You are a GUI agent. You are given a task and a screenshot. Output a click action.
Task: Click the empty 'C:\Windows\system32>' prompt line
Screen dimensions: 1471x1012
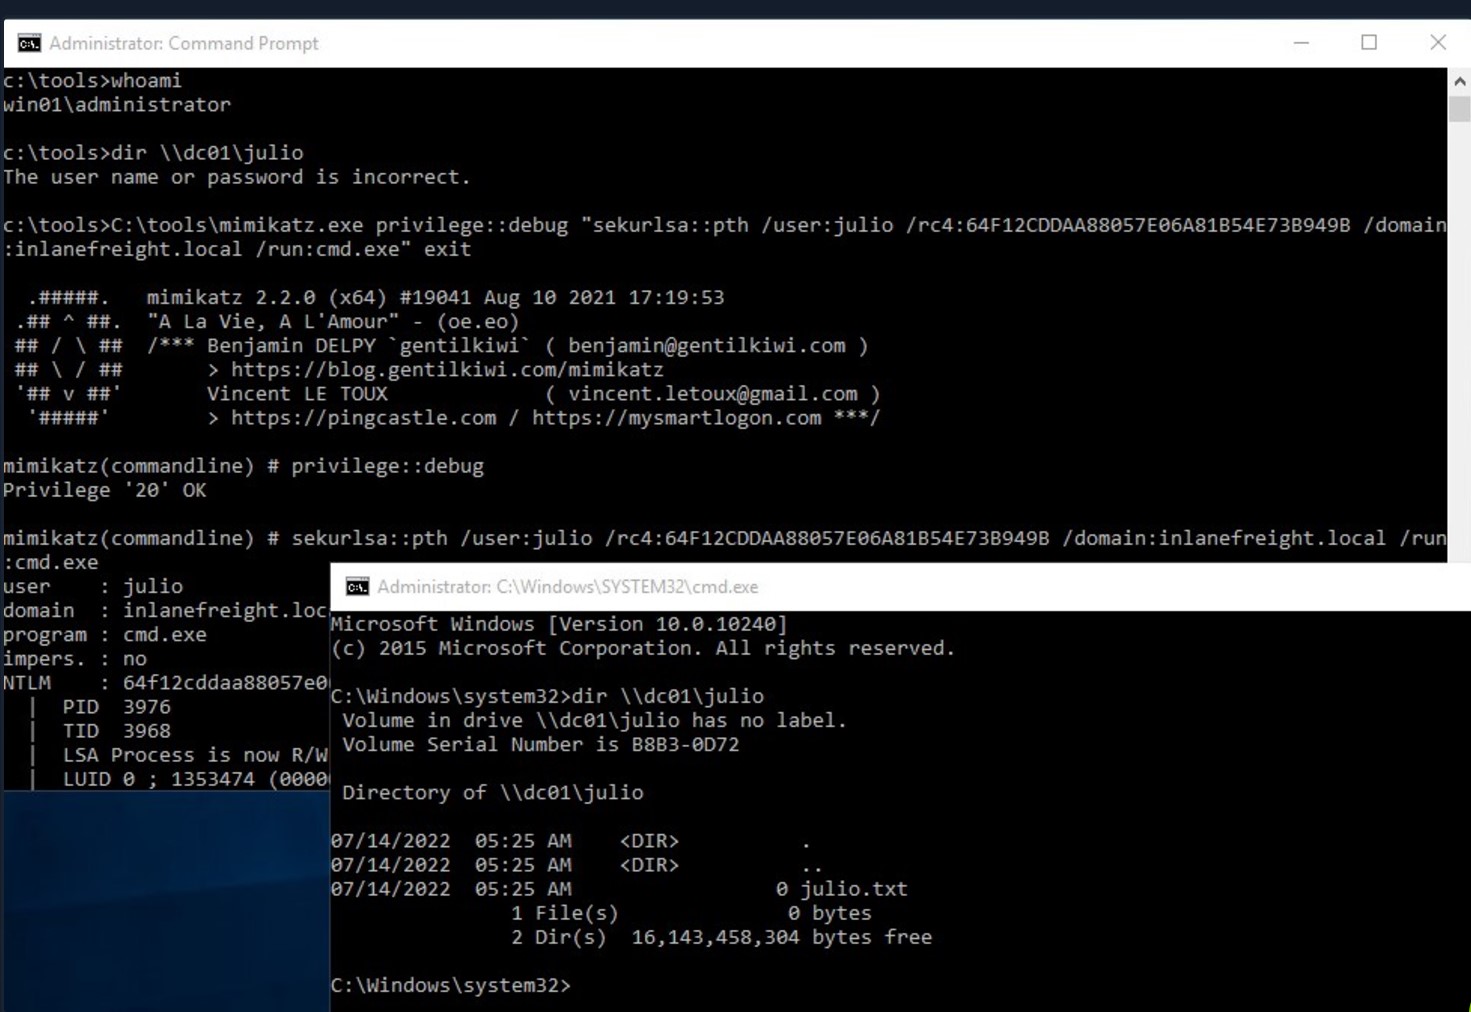click(450, 985)
